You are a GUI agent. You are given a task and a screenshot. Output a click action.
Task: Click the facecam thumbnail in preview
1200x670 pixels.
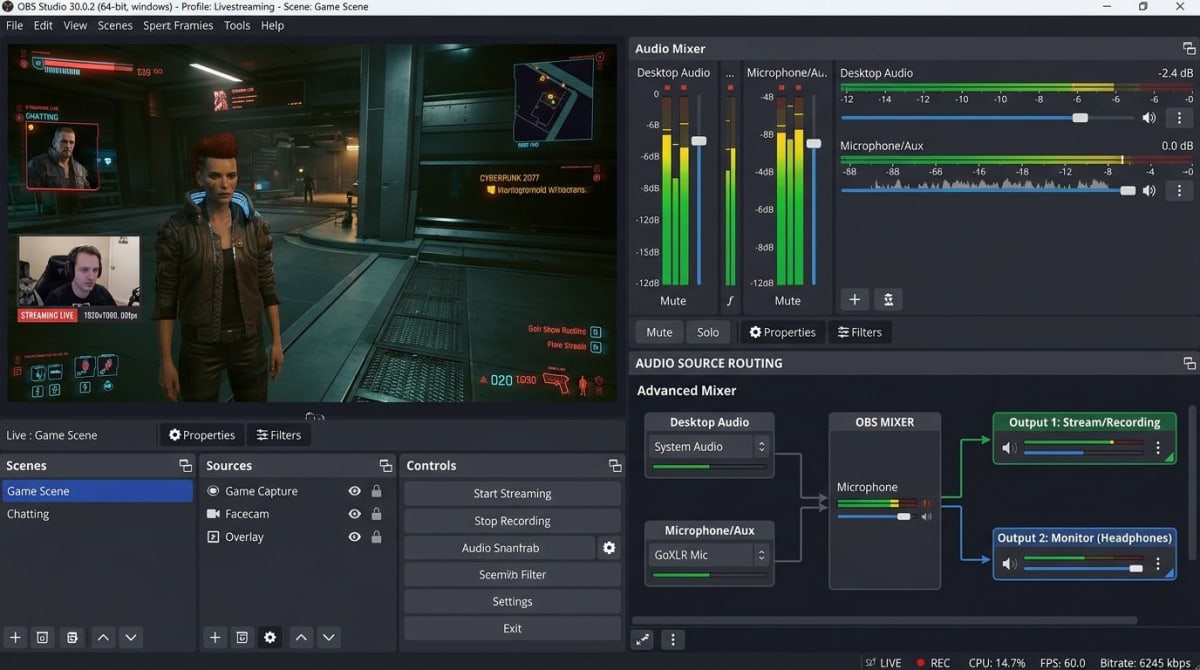(x=79, y=271)
